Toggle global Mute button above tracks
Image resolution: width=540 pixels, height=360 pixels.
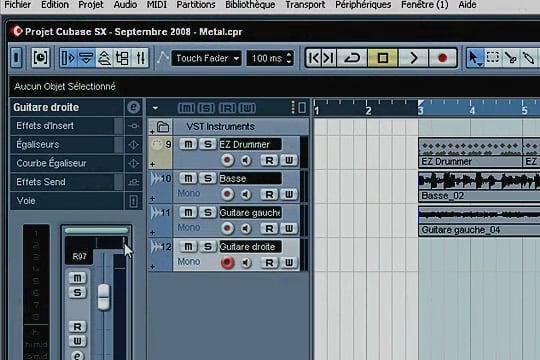[x=186, y=108]
